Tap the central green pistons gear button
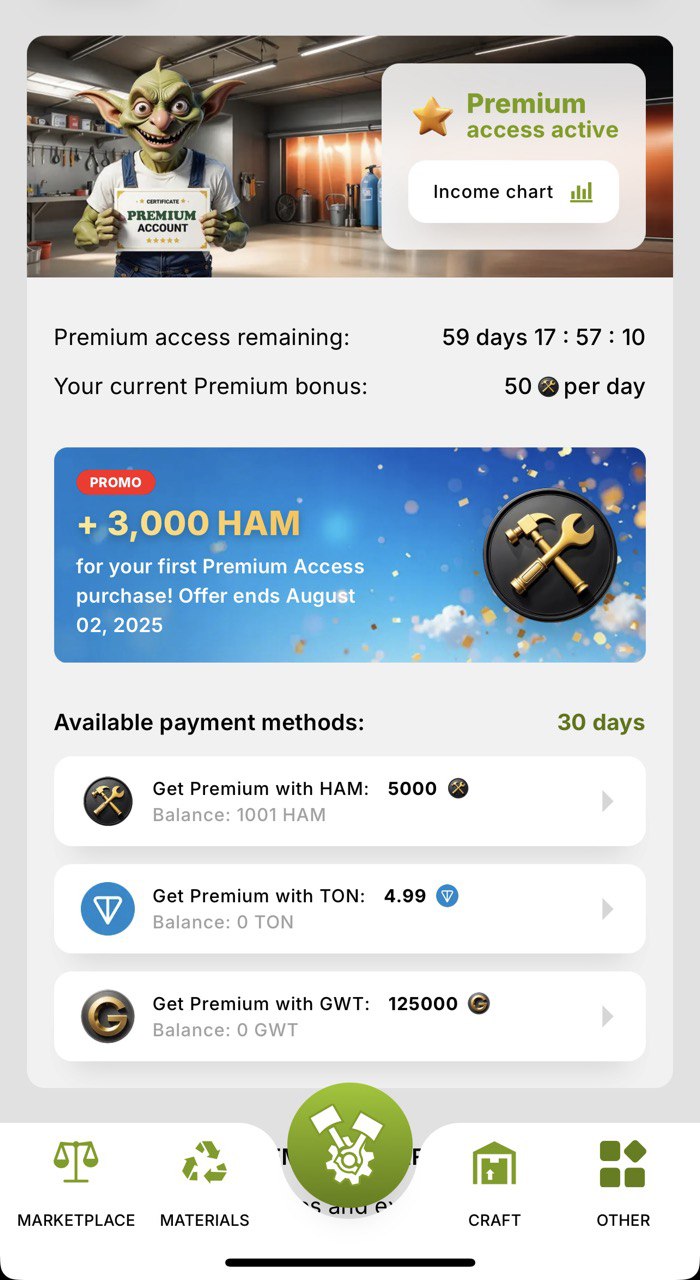 point(349,1146)
